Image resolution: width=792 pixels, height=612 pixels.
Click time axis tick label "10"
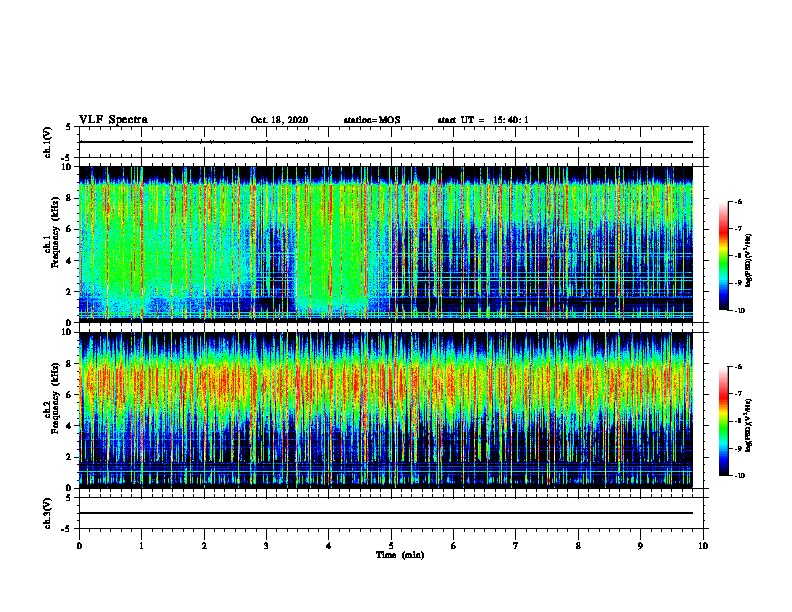pos(703,546)
